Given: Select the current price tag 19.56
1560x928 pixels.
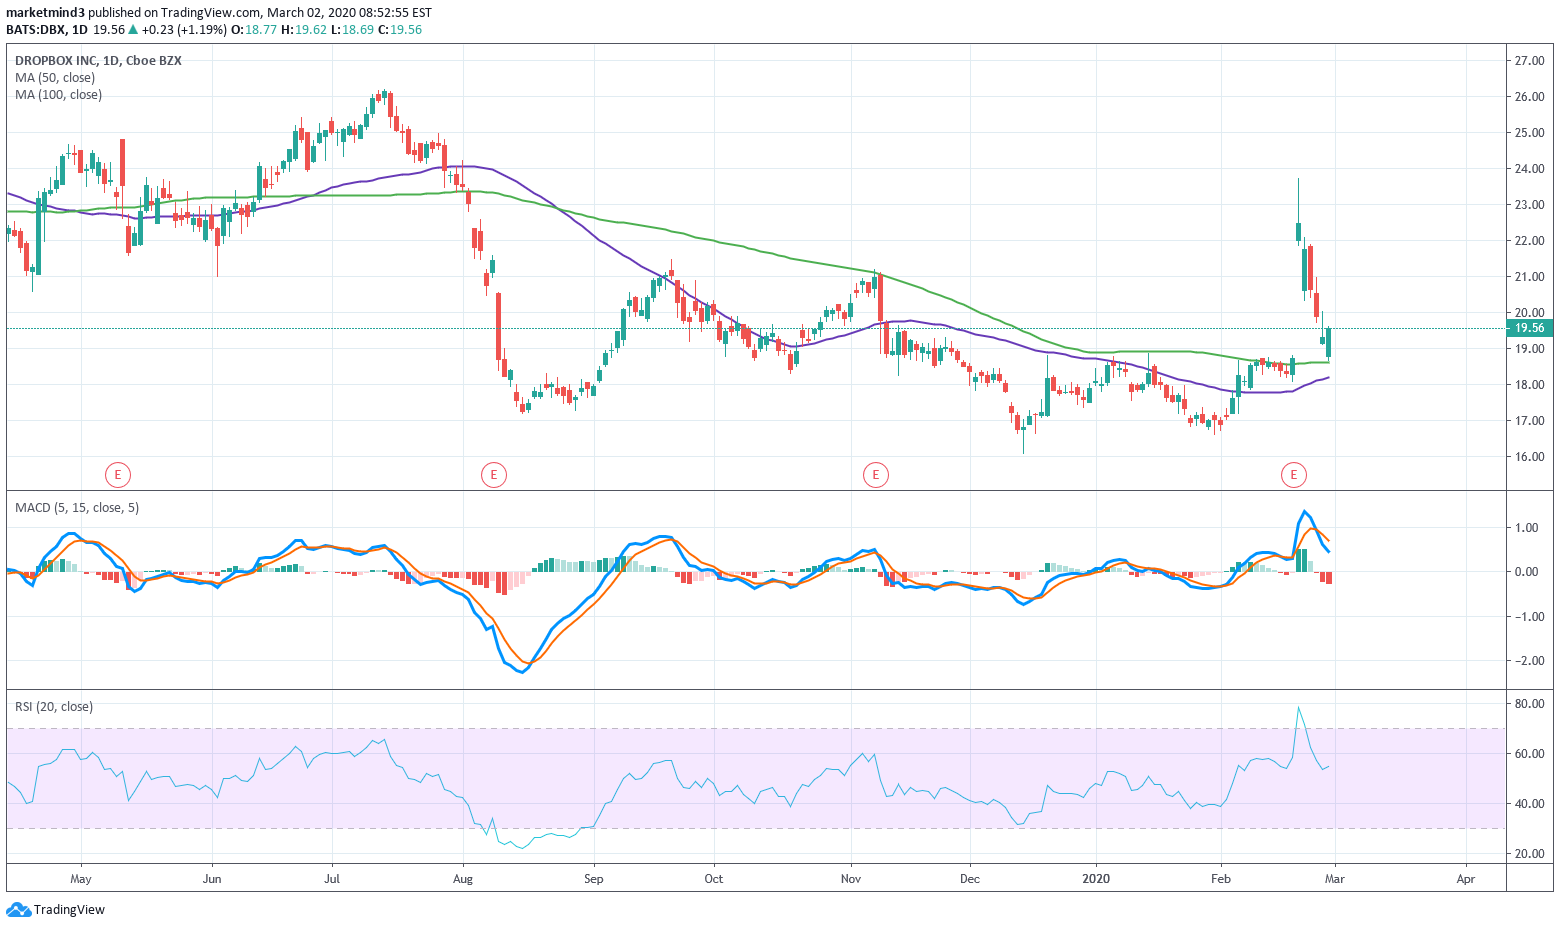Looking at the screenshot, I should tap(1529, 328).
